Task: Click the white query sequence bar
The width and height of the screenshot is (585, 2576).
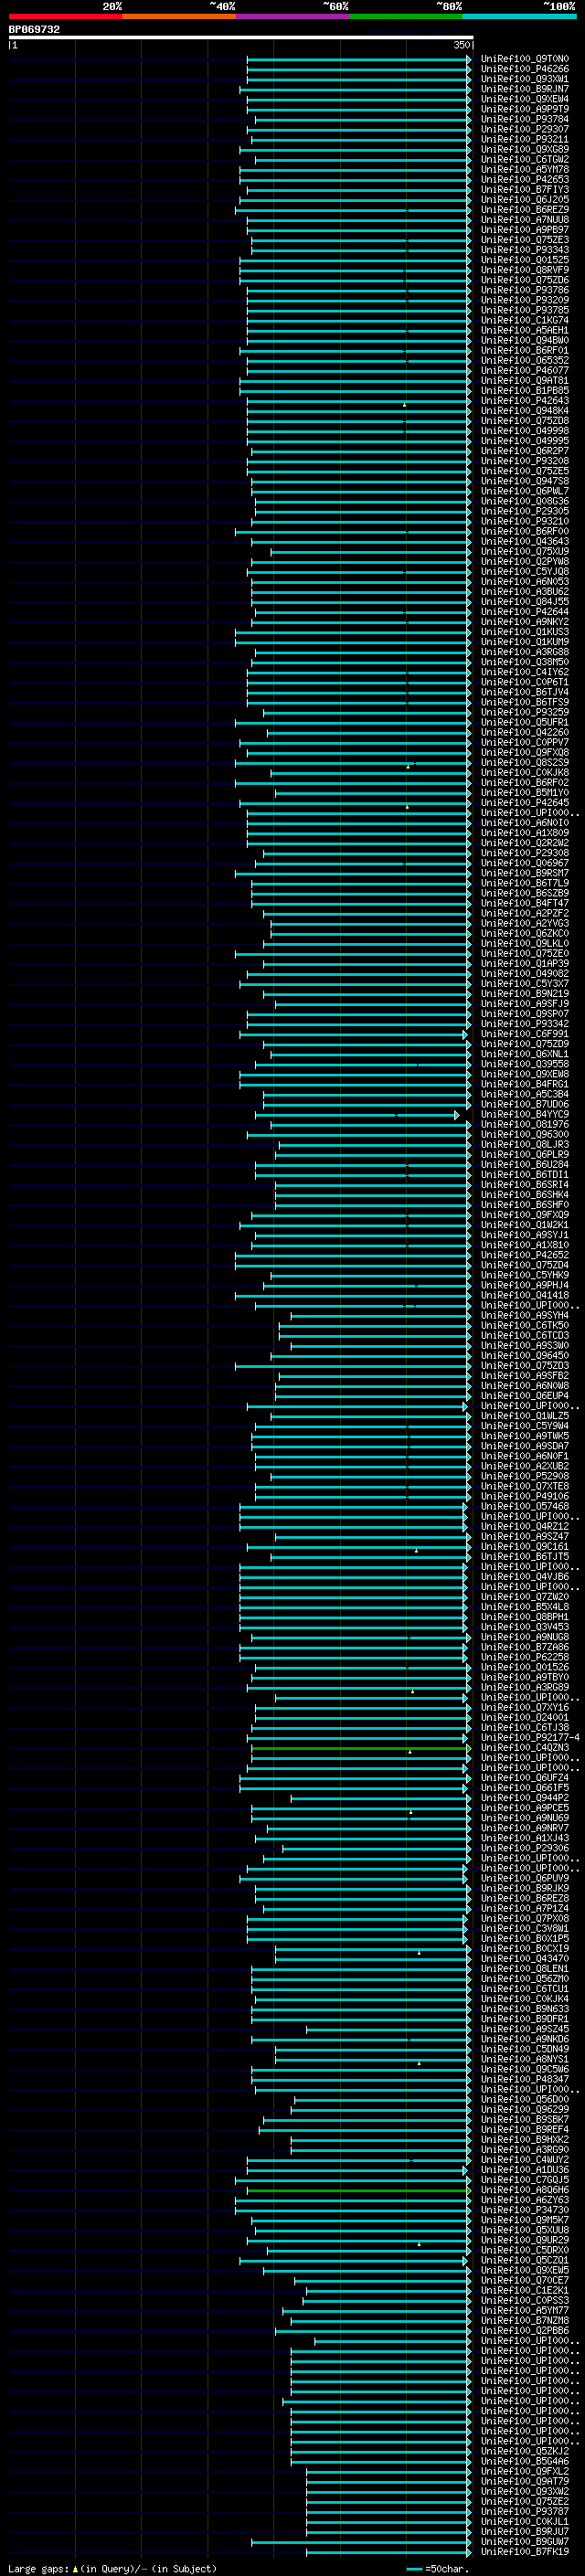Action: coord(241,37)
